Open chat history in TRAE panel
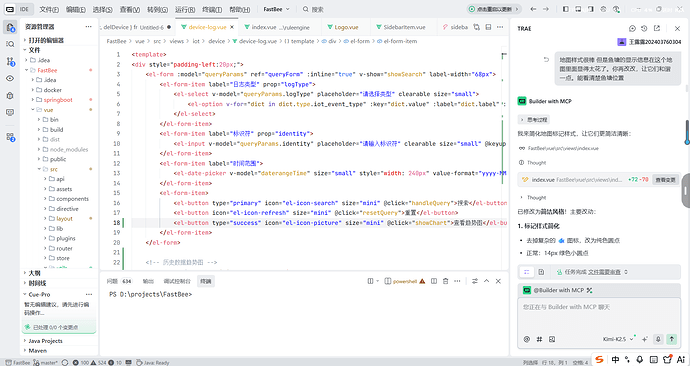690x366 pixels. point(644,28)
